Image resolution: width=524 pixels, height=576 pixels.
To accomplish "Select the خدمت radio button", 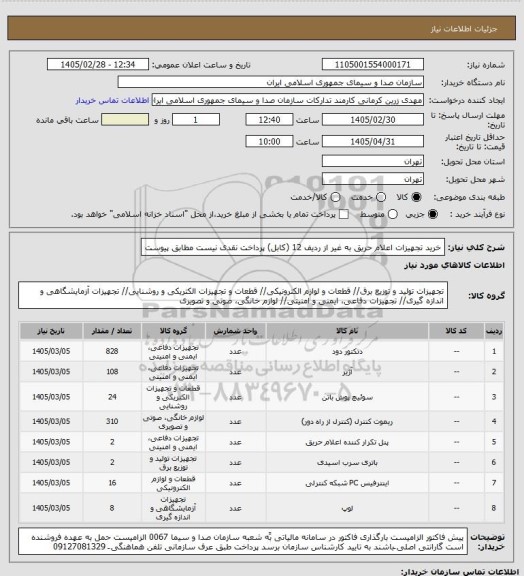I will [381, 197].
